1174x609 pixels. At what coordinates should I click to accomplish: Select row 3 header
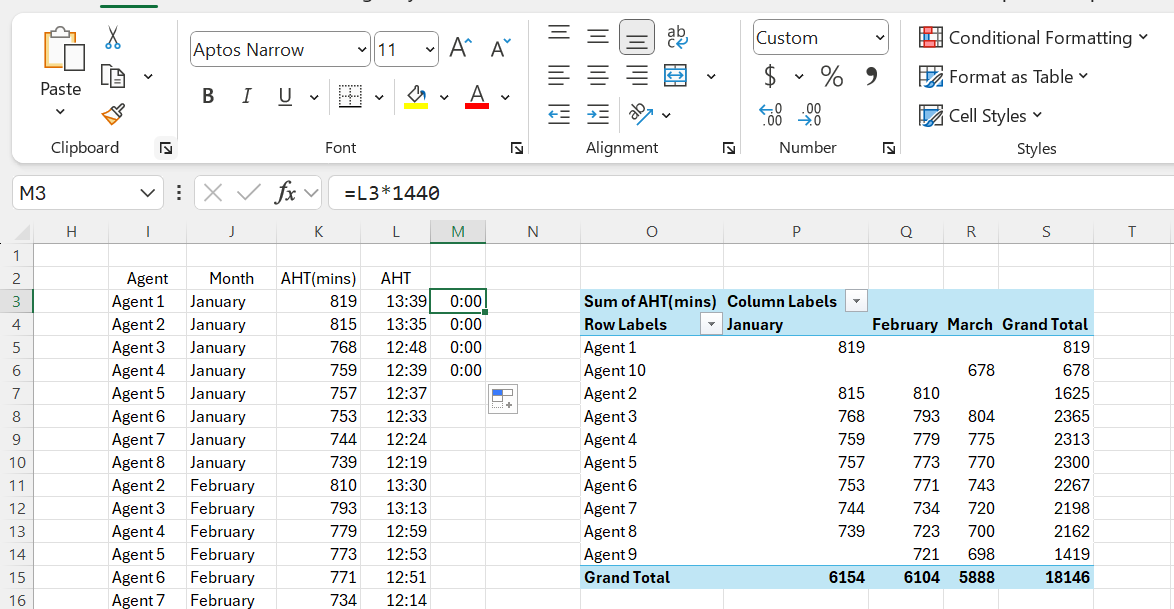tap(17, 301)
